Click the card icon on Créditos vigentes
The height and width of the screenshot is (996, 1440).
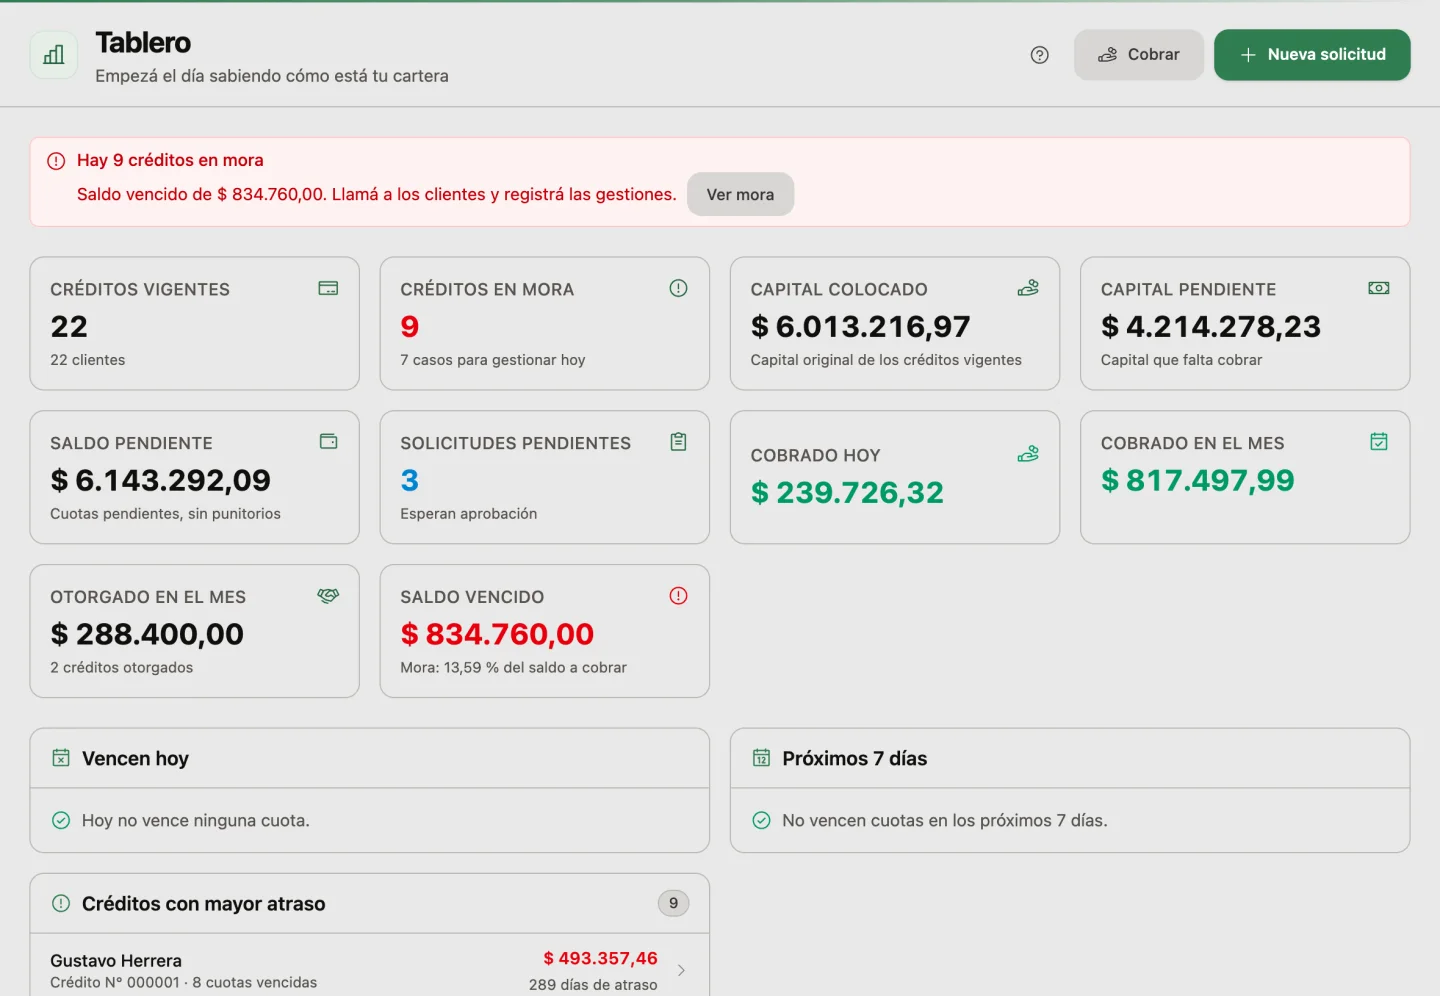click(x=328, y=288)
